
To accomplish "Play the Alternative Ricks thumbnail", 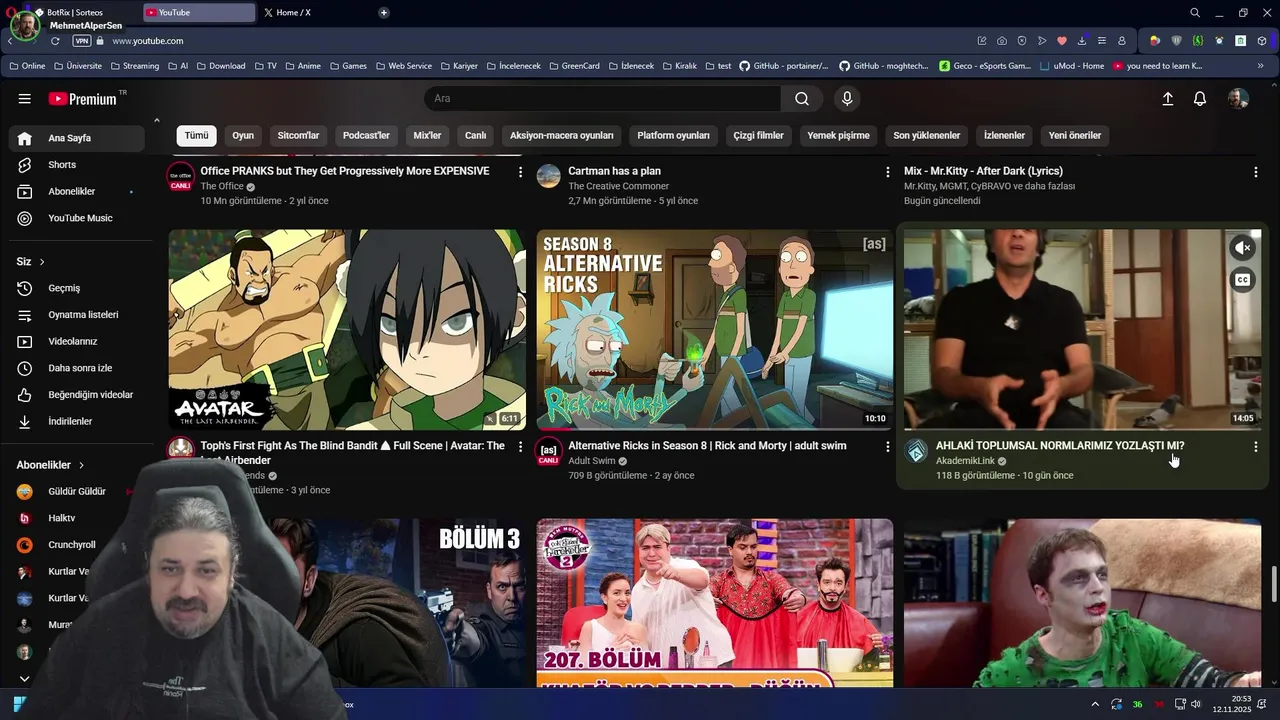I will [715, 330].
